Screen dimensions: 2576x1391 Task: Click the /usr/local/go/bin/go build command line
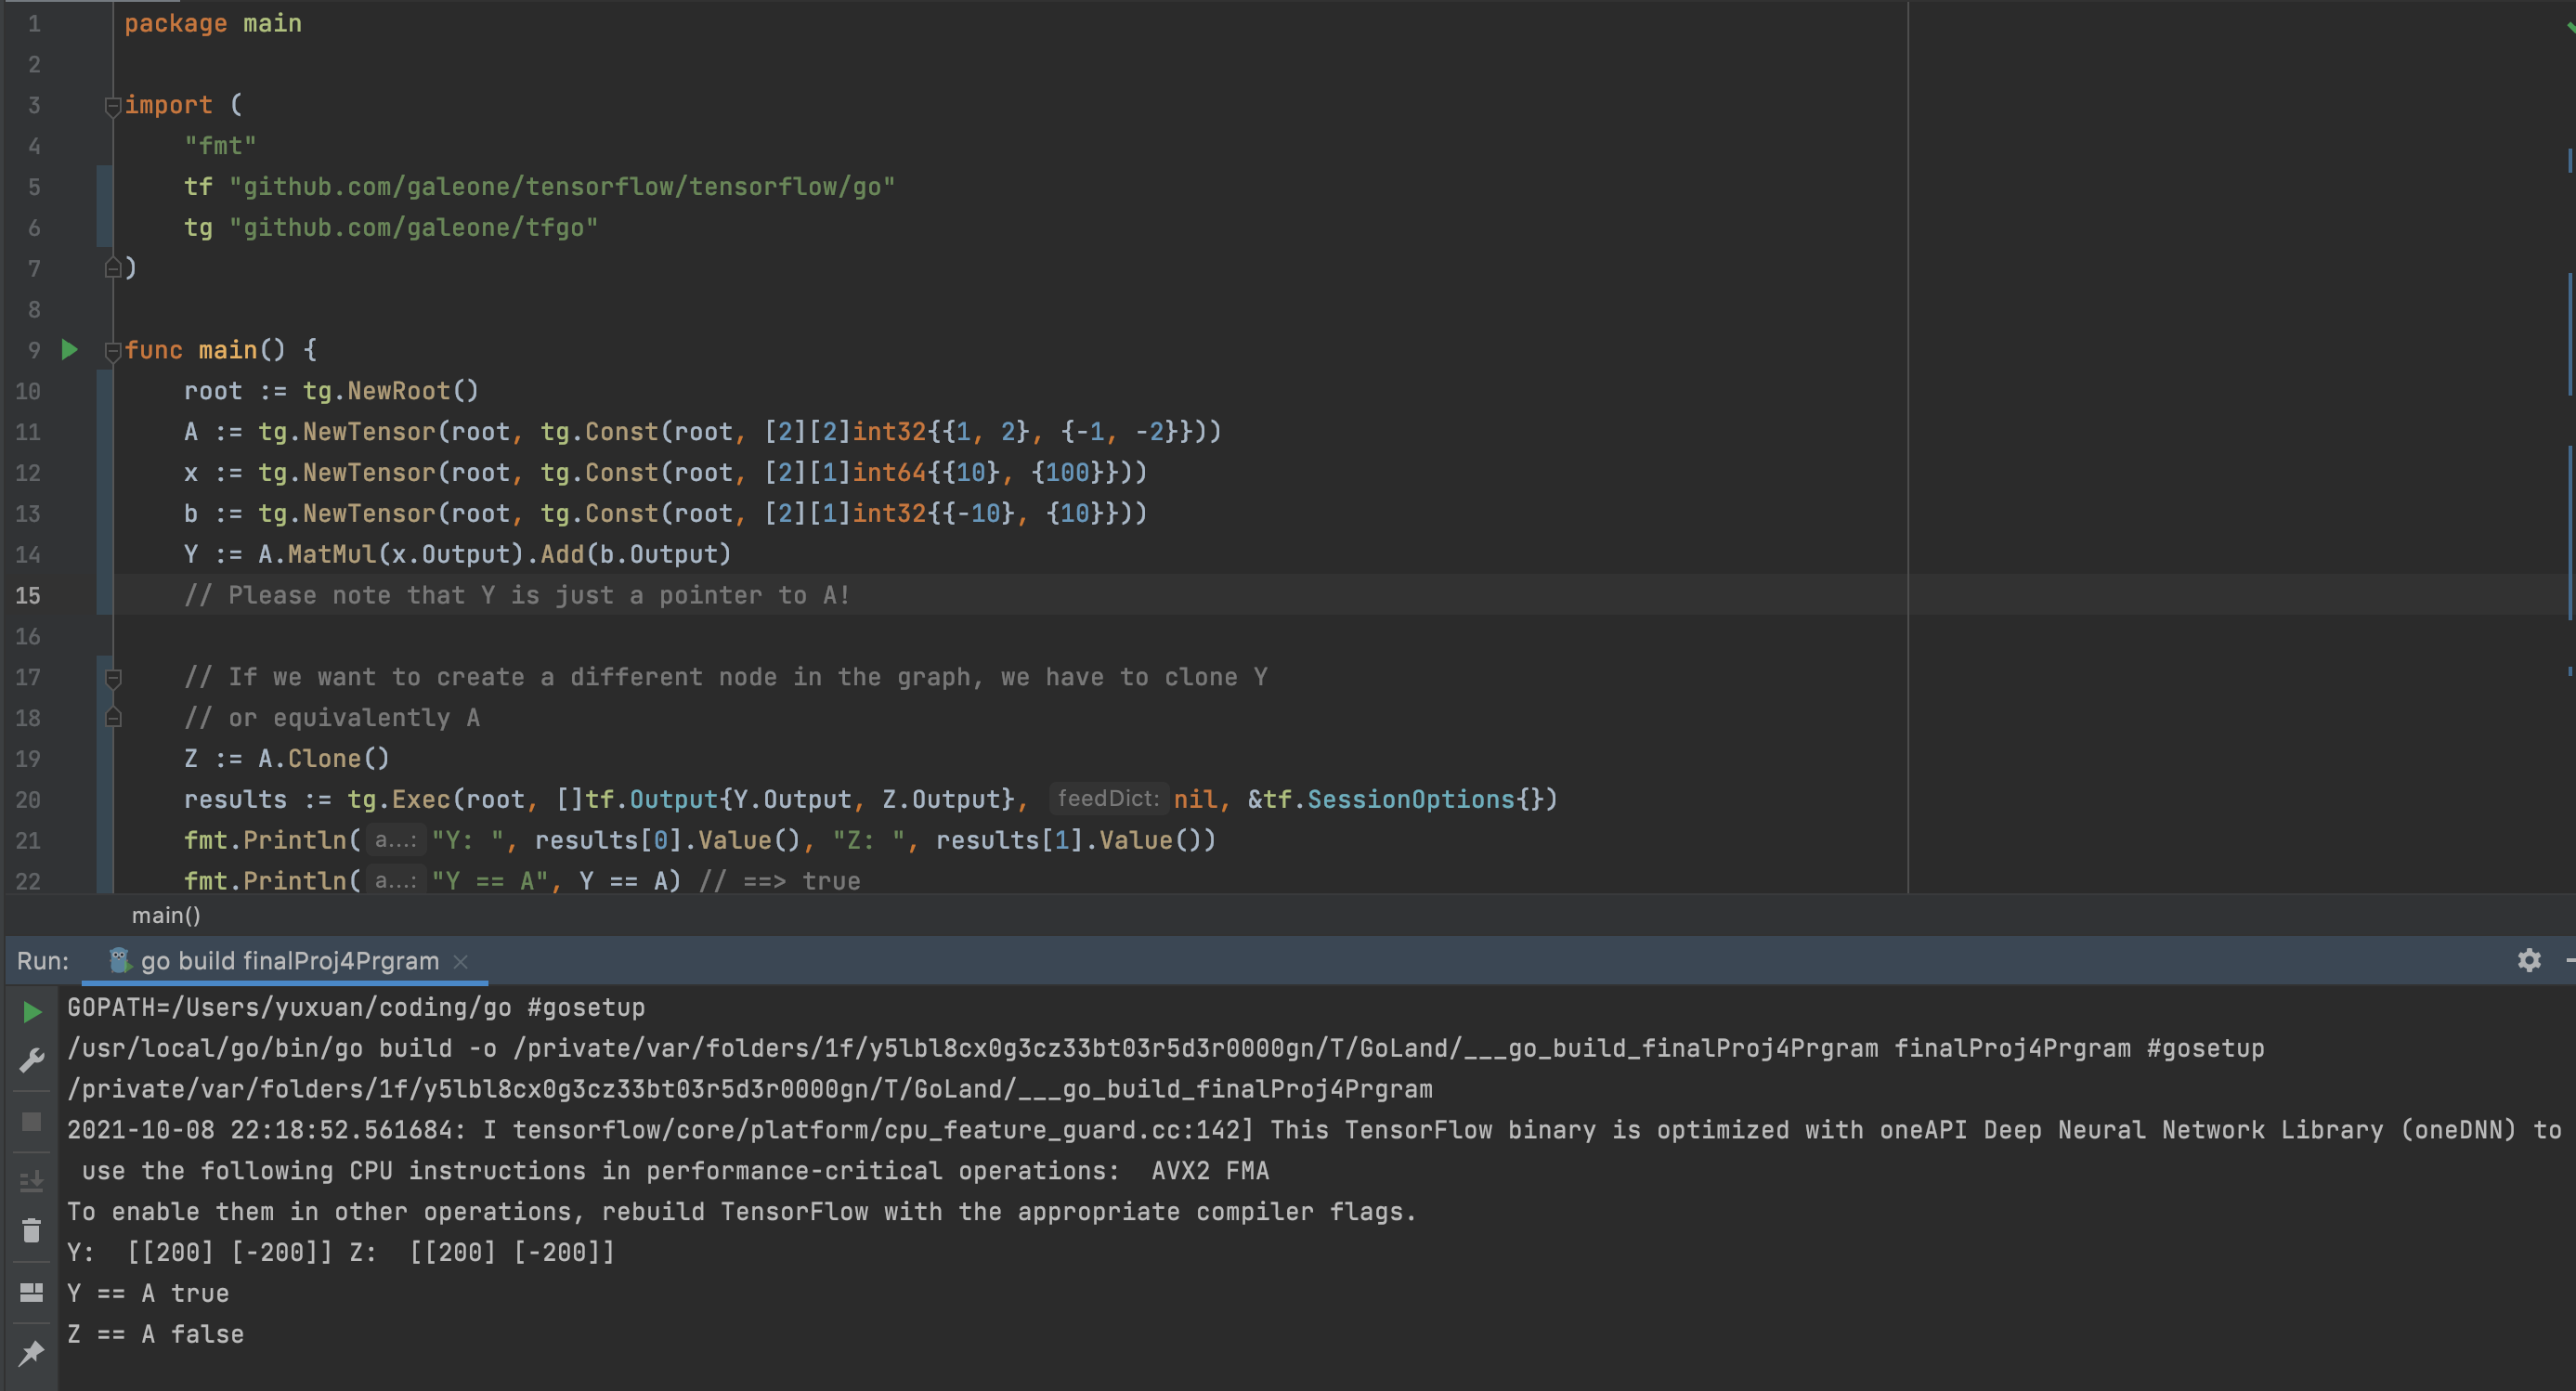pyautogui.click(x=1166, y=1048)
